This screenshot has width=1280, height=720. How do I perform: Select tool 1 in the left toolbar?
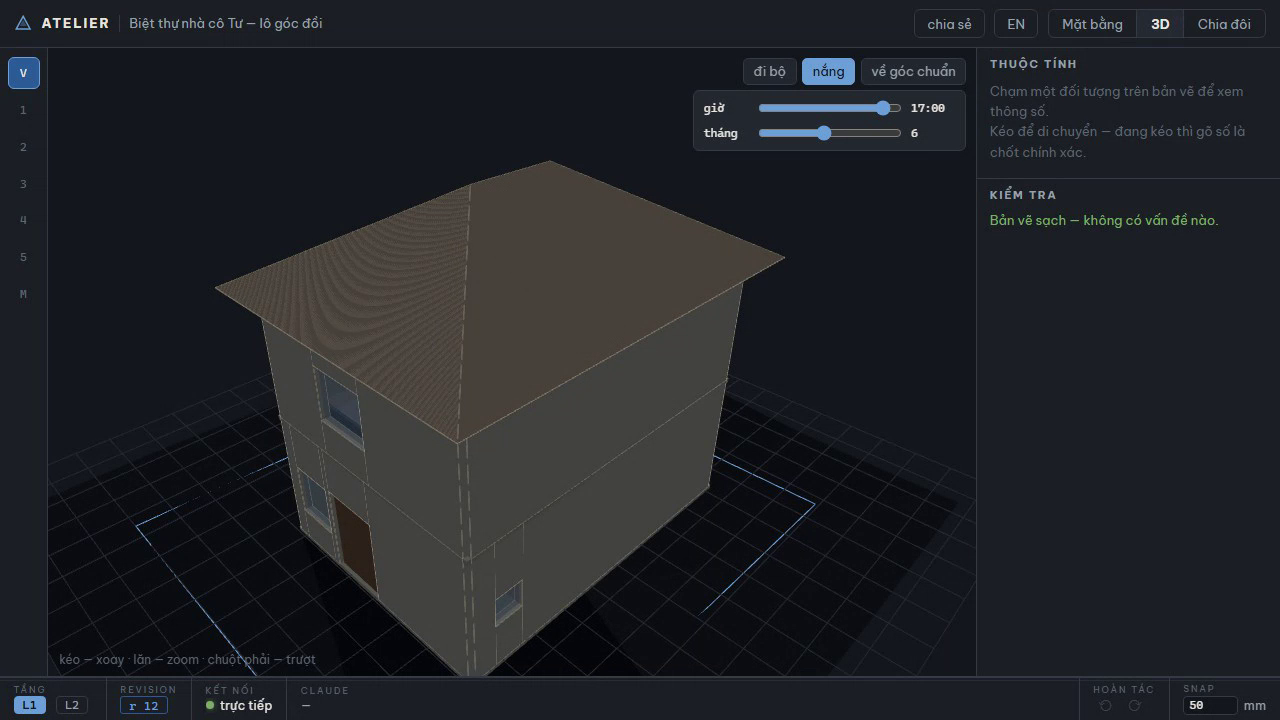pyautogui.click(x=24, y=110)
